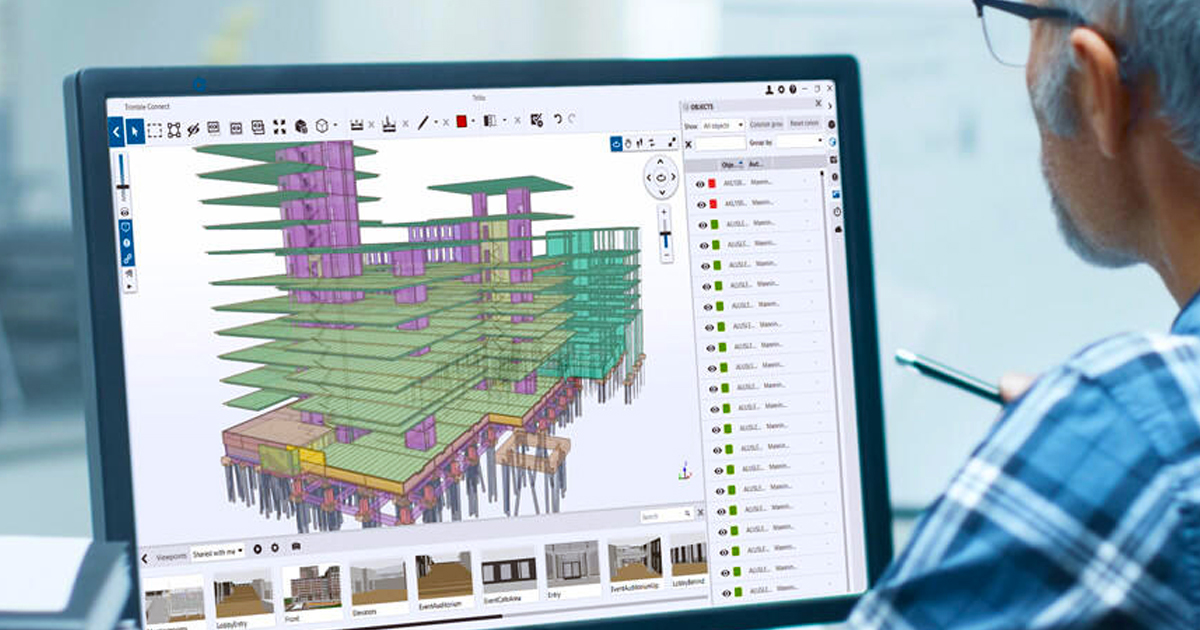Click the camera icon in Viewpoints bar
The width and height of the screenshot is (1200, 630).
(x=296, y=546)
